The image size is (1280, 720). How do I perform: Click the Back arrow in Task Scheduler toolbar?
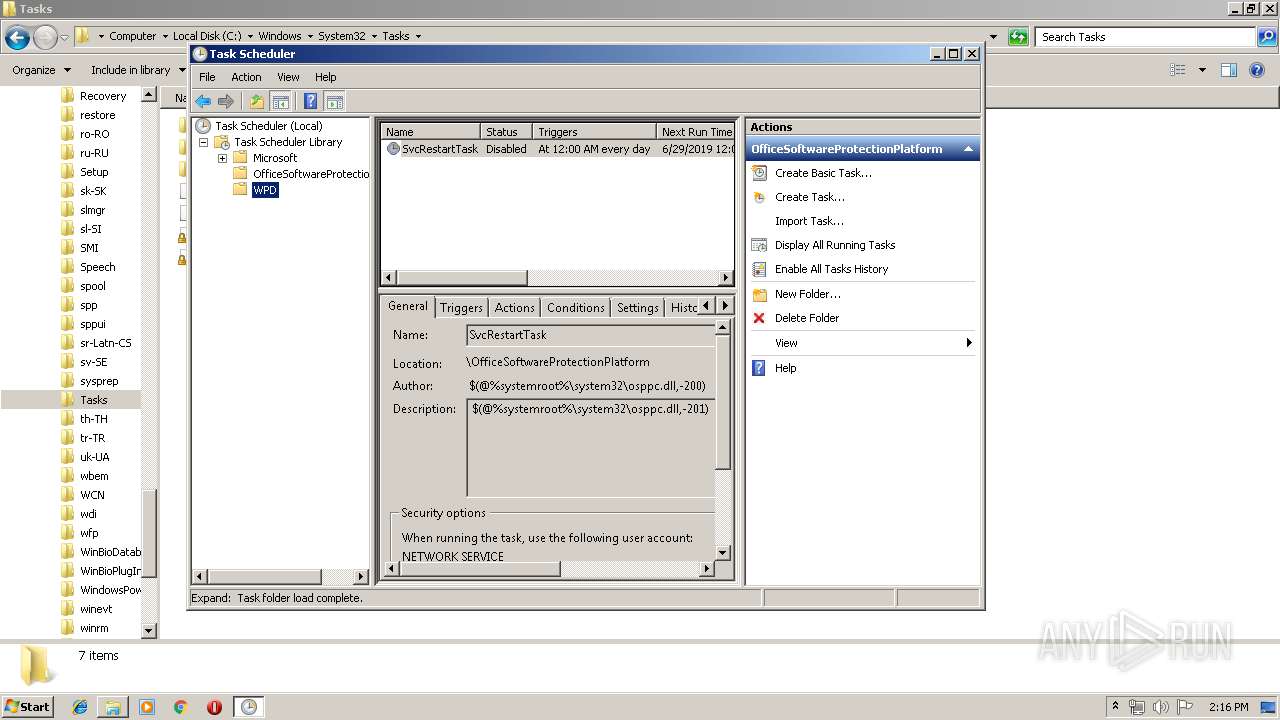point(203,101)
